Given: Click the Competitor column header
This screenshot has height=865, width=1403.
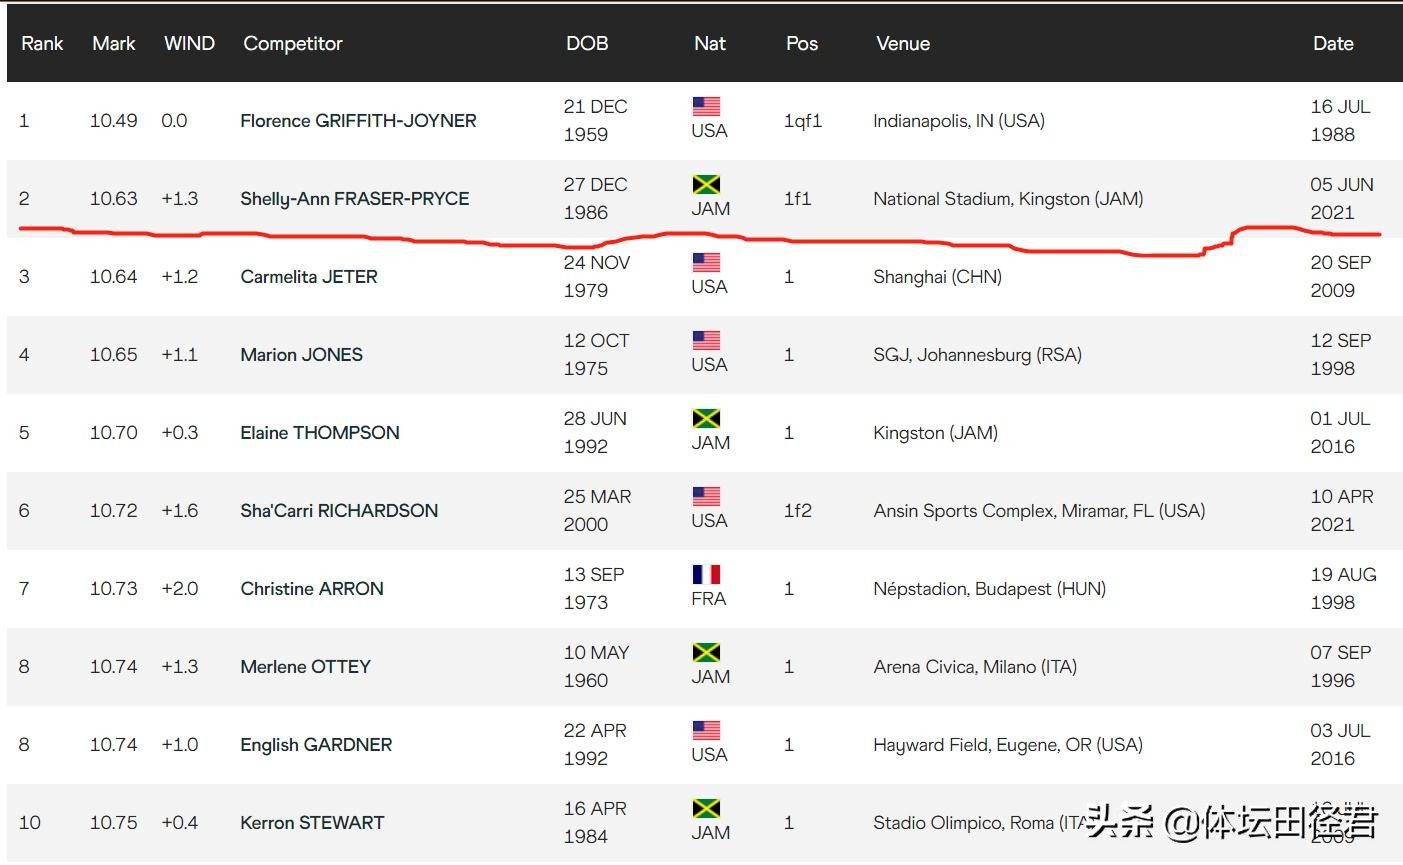Looking at the screenshot, I should [x=292, y=44].
